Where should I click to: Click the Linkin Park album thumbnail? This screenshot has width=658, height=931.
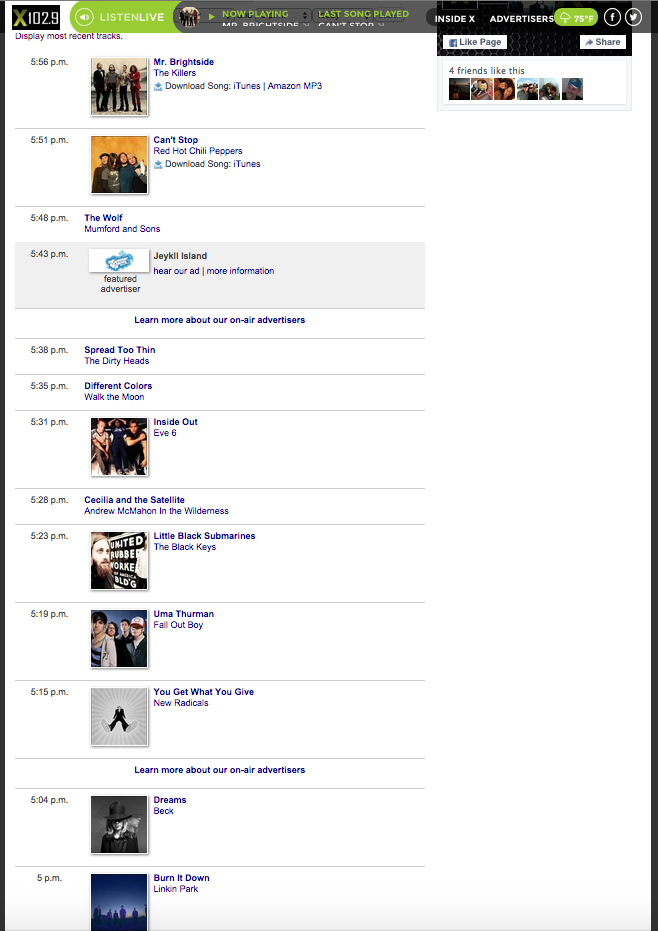[x=119, y=902]
